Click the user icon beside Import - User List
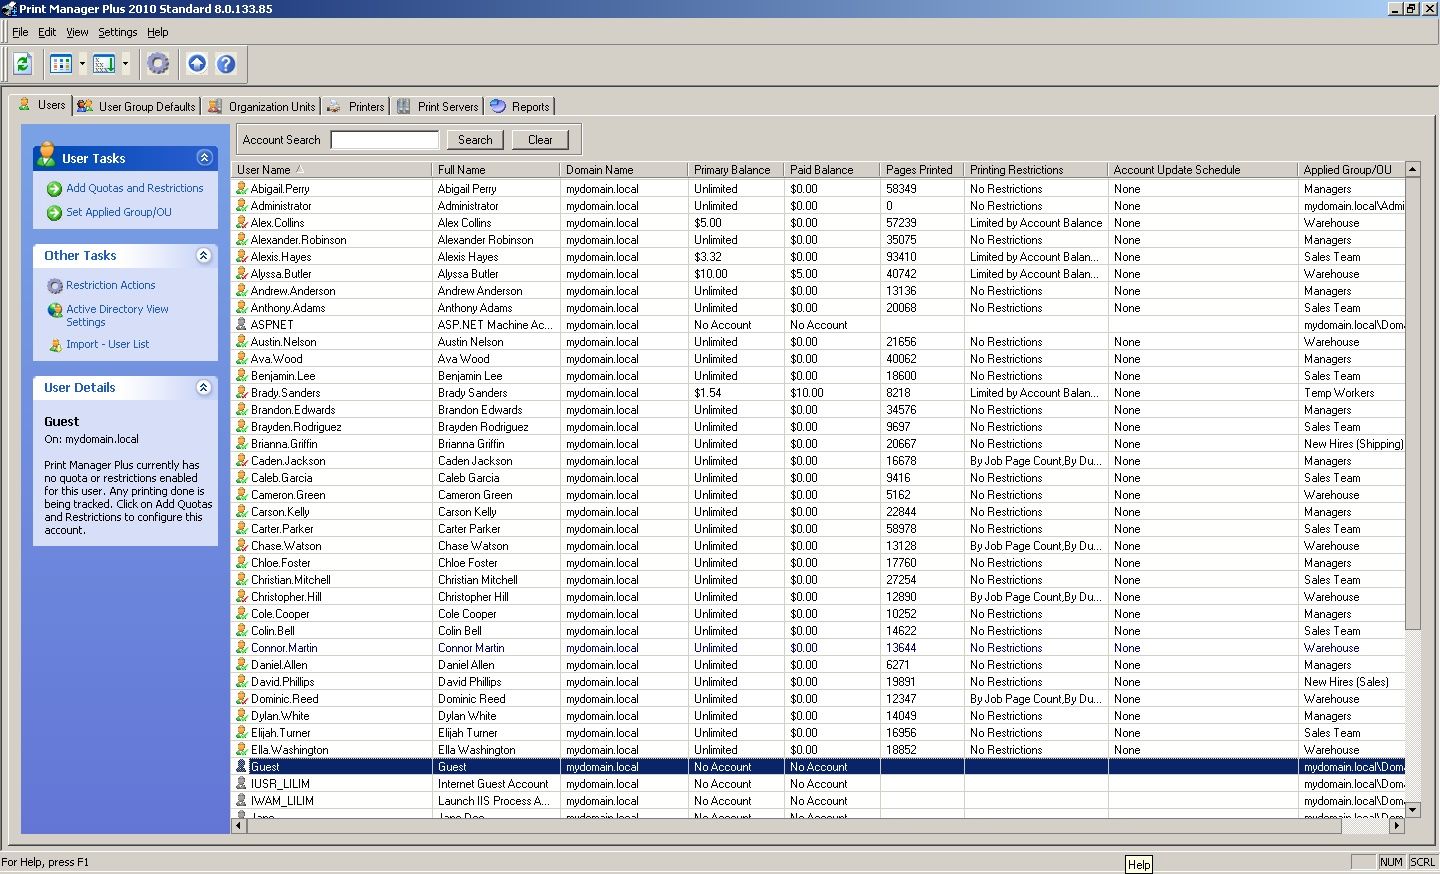Viewport: 1440px width, 874px height. (x=55, y=345)
